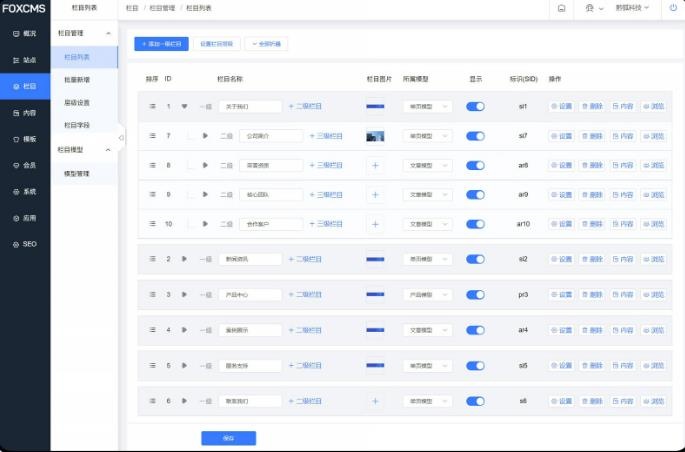
Task: Toggle display switch for row sl5
Action: (x=475, y=366)
